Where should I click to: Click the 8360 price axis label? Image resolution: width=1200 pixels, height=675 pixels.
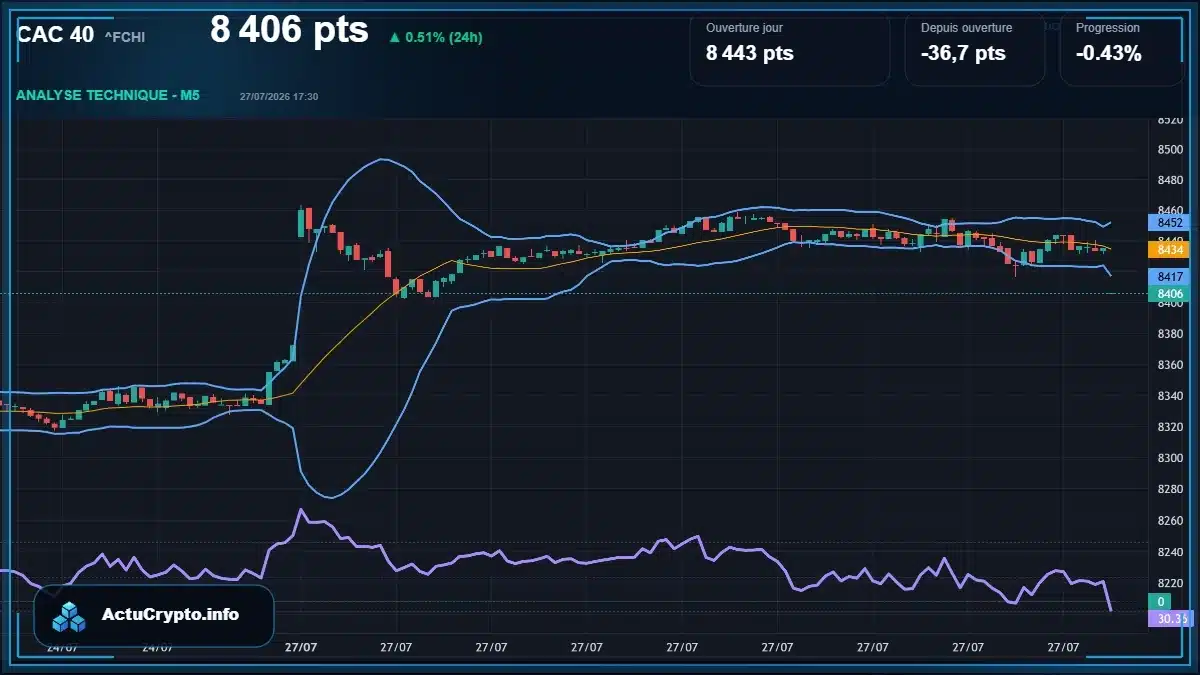pyautogui.click(x=1170, y=365)
